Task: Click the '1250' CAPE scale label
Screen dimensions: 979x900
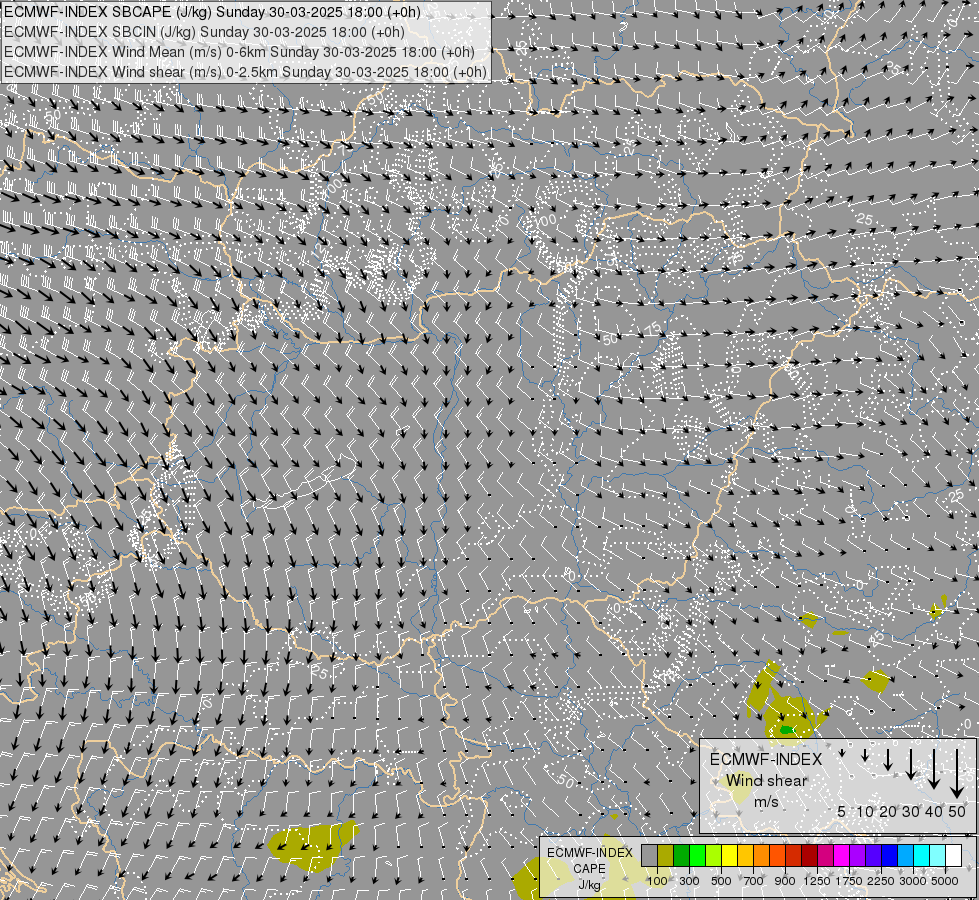Action: pyautogui.click(x=817, y=881)
